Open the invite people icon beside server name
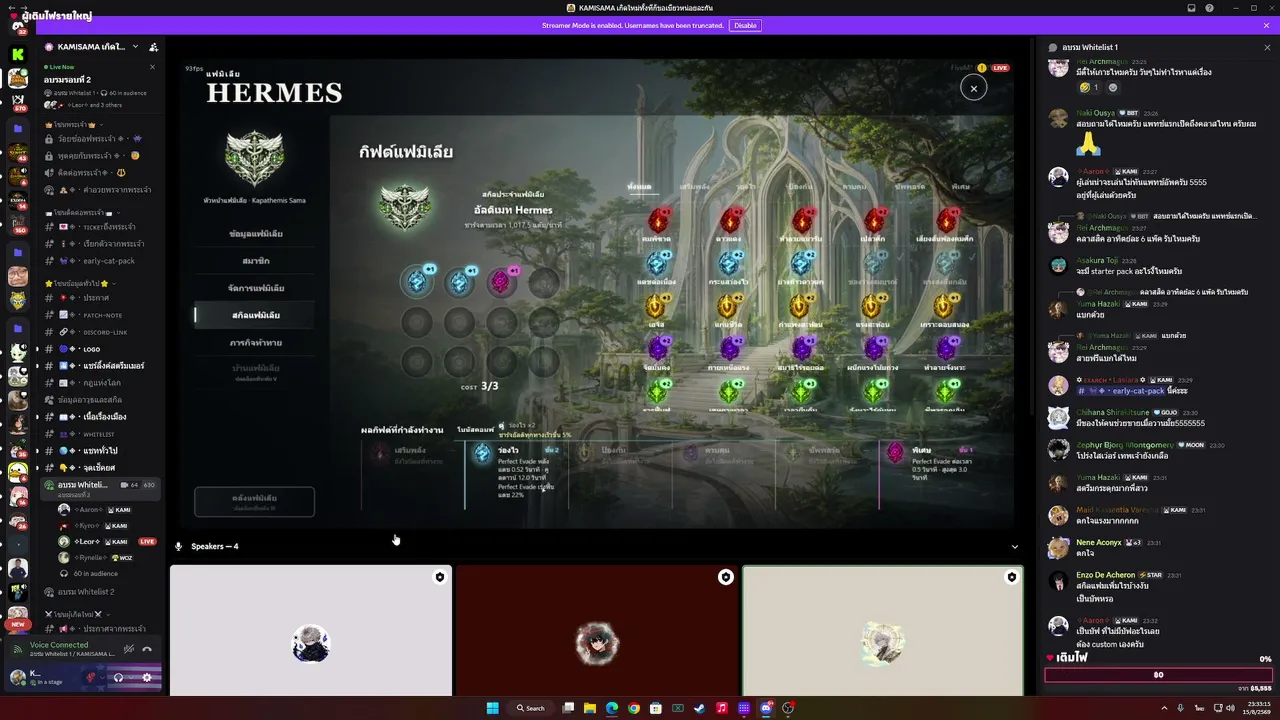The height and width of the screenshot is (720, 1280). 153,47
